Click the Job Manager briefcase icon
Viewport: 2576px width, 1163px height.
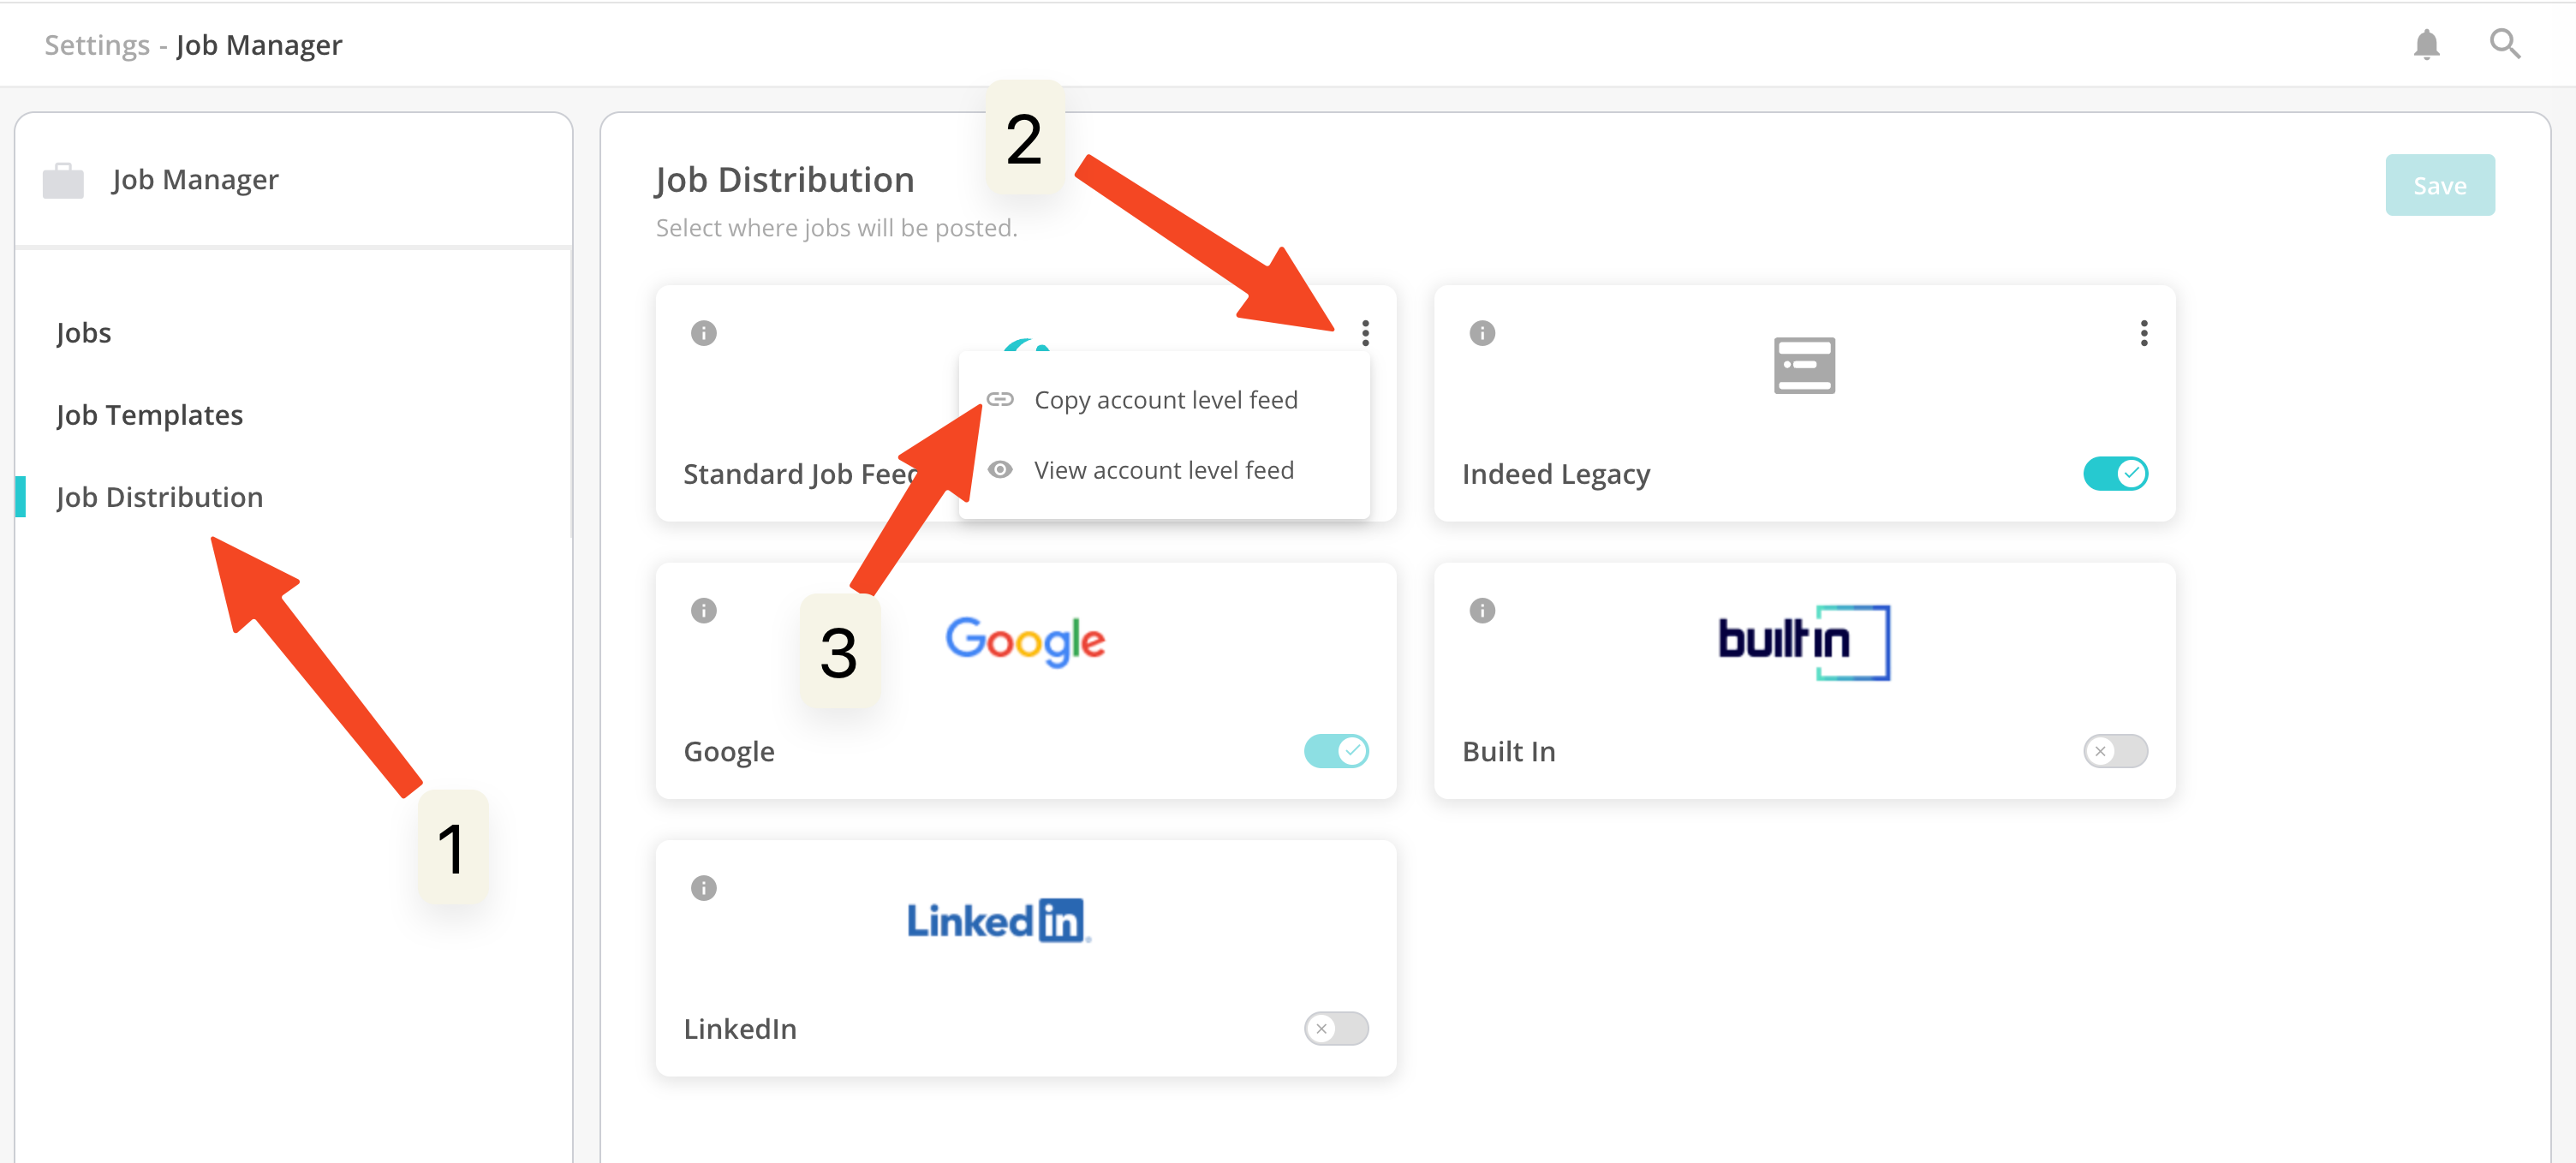pyautogui.click(x=63, y=181)
